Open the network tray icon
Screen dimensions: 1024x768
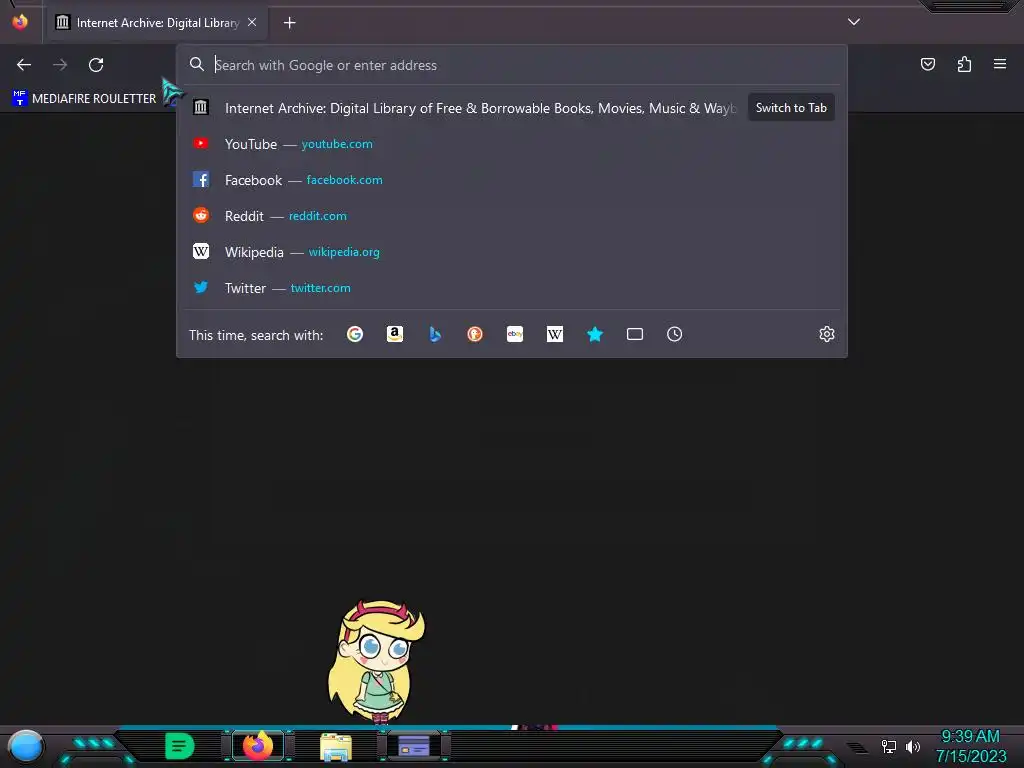(x=889, y=746)
